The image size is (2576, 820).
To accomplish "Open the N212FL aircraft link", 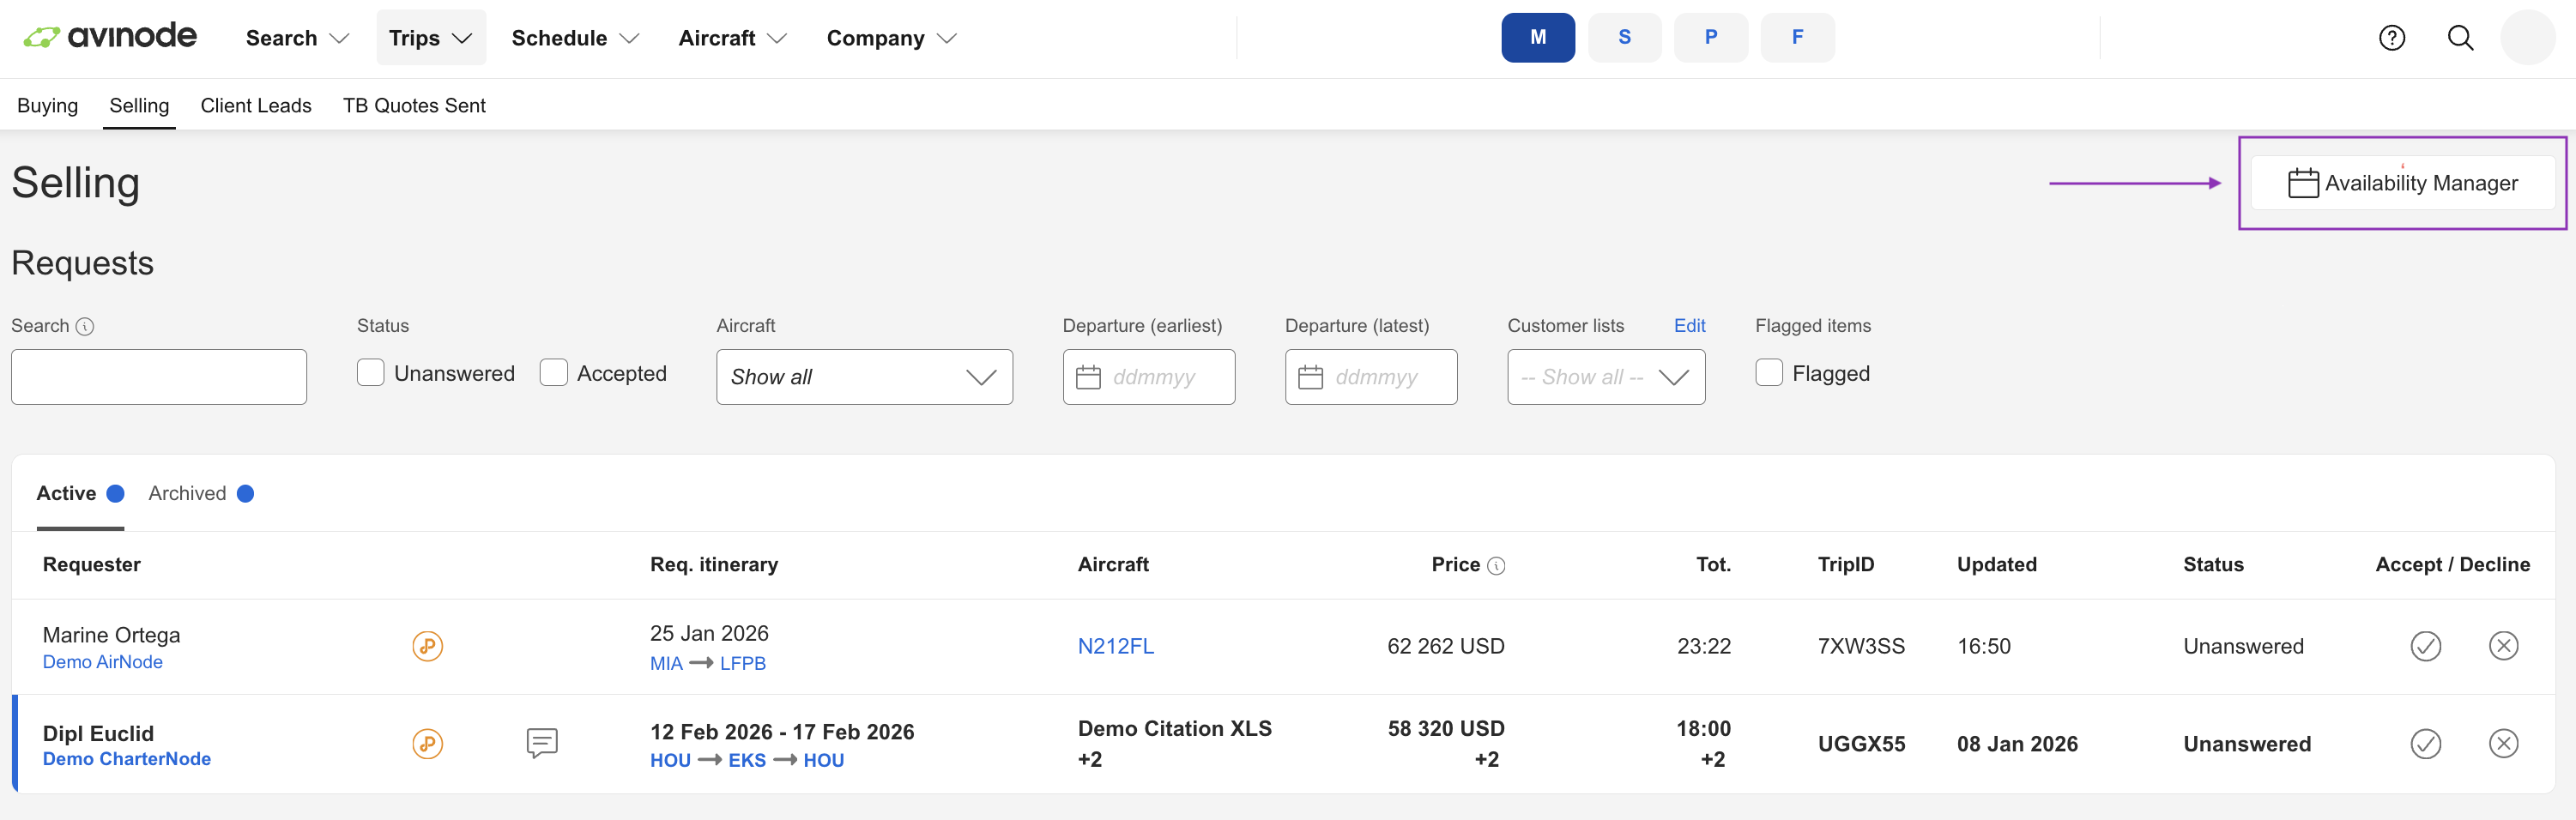I will pyautogui.click(x=1116, y=646).
